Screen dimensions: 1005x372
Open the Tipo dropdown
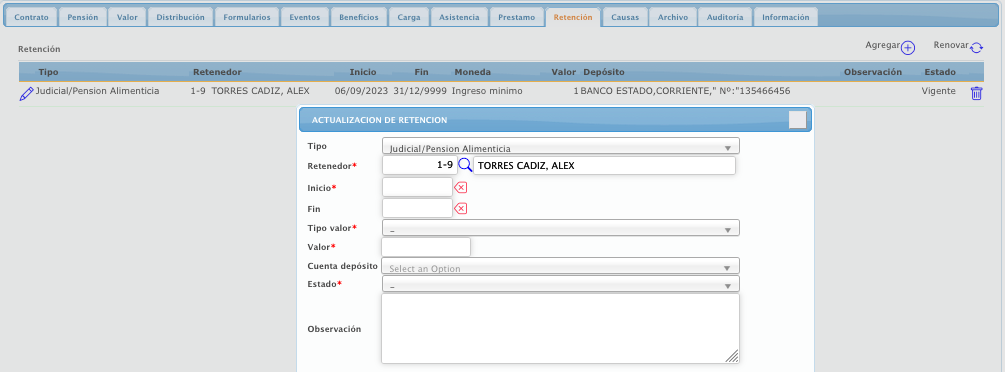[561, 146]
